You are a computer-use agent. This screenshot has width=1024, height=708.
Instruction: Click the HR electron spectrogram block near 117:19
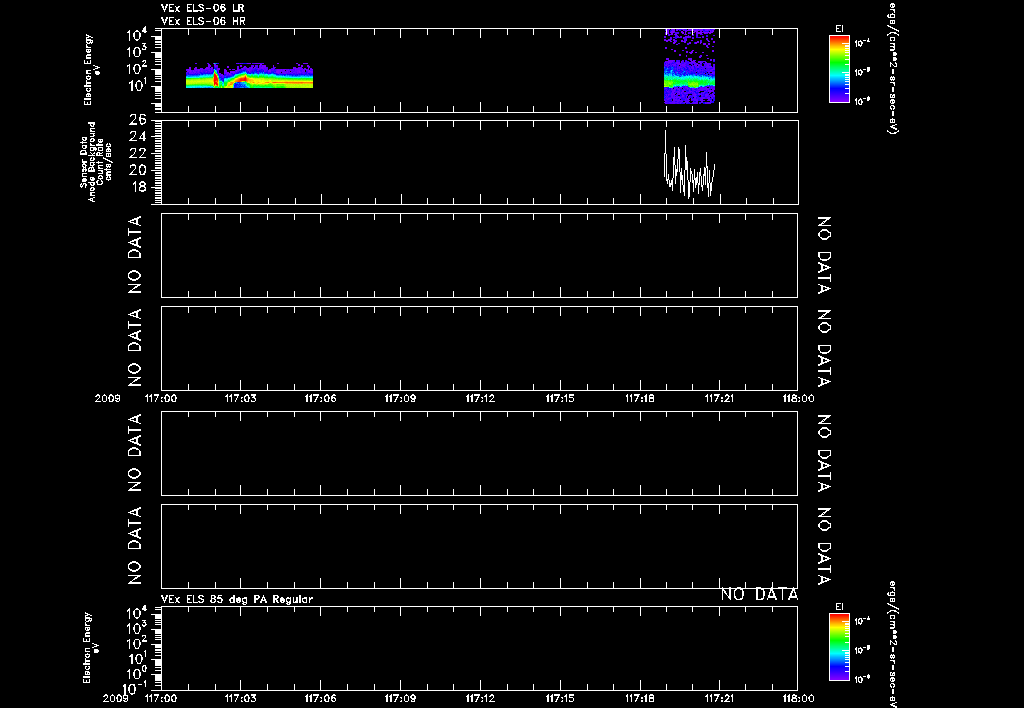[x=690, y=66]
